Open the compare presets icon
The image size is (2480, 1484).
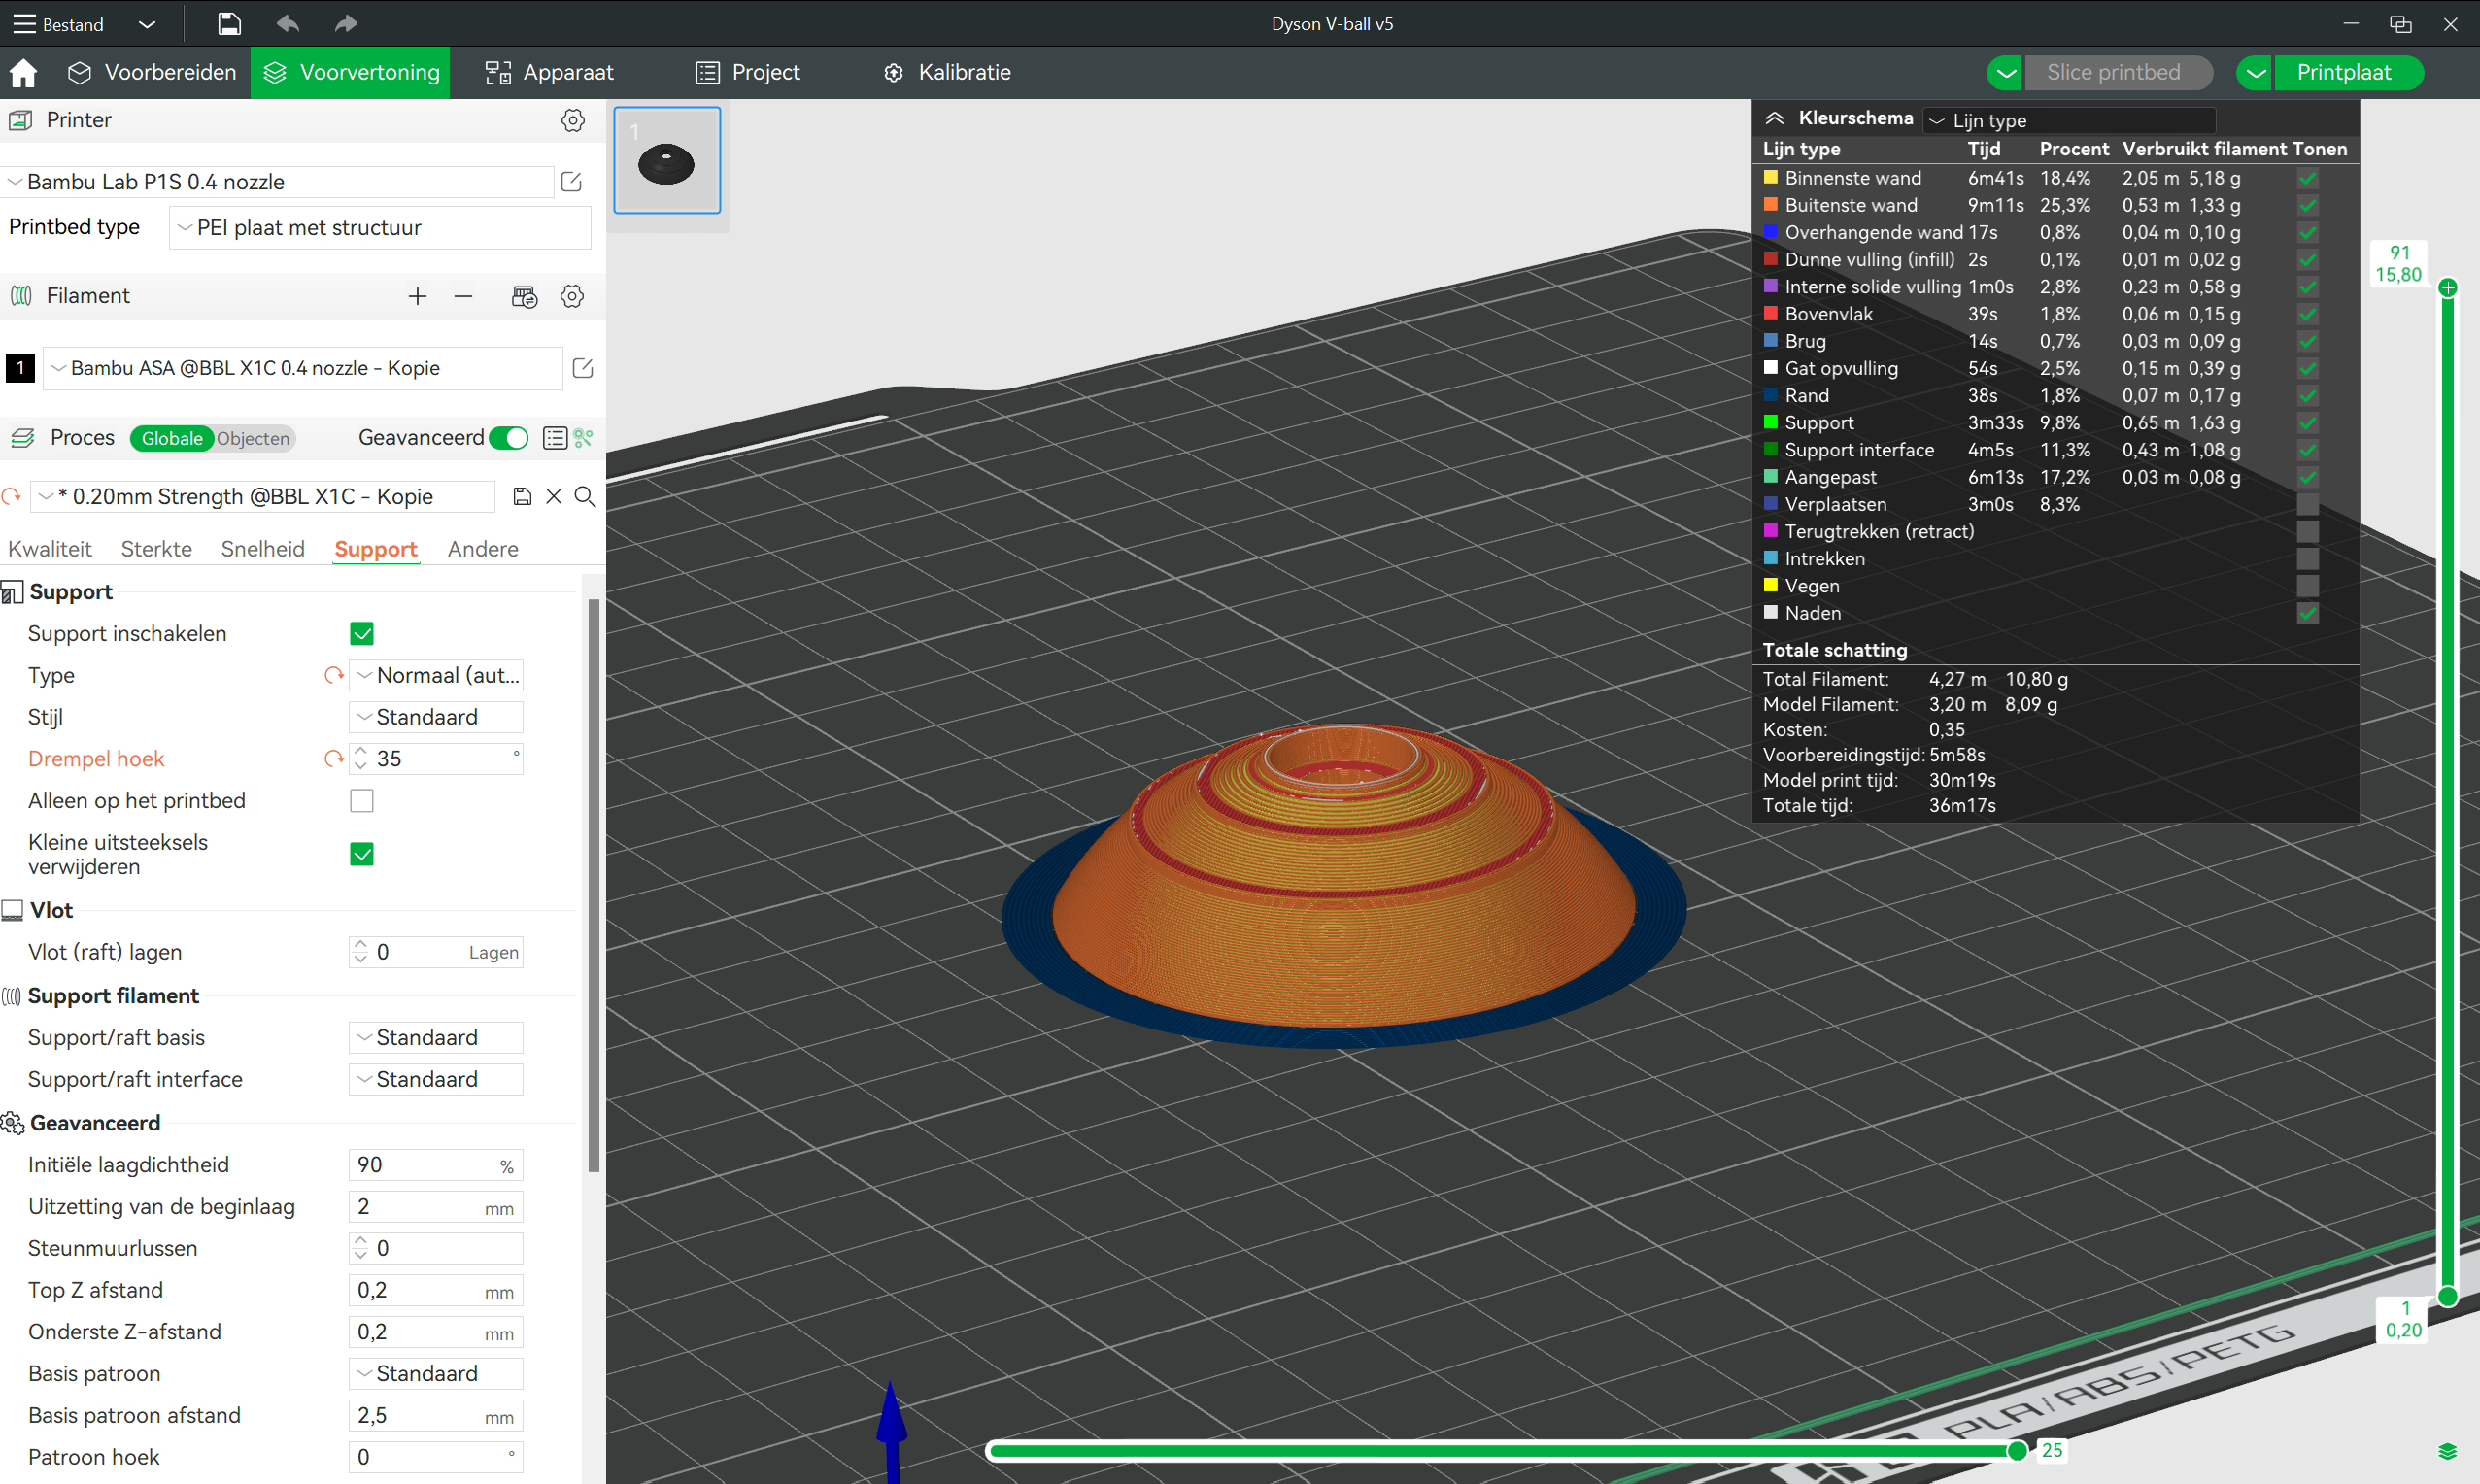point(584,438)
